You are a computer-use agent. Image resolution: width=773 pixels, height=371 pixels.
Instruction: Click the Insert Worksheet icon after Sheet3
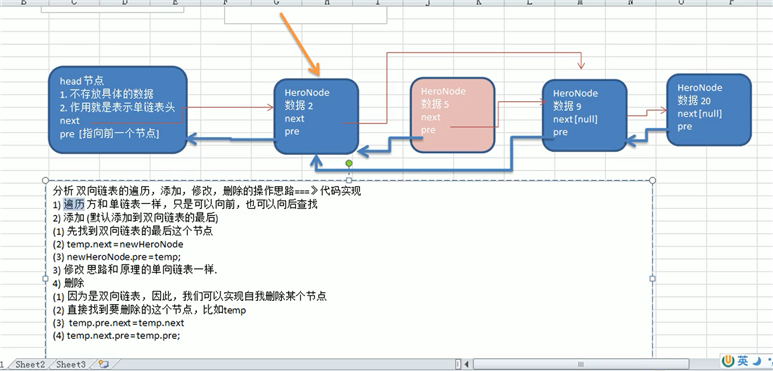103,365
